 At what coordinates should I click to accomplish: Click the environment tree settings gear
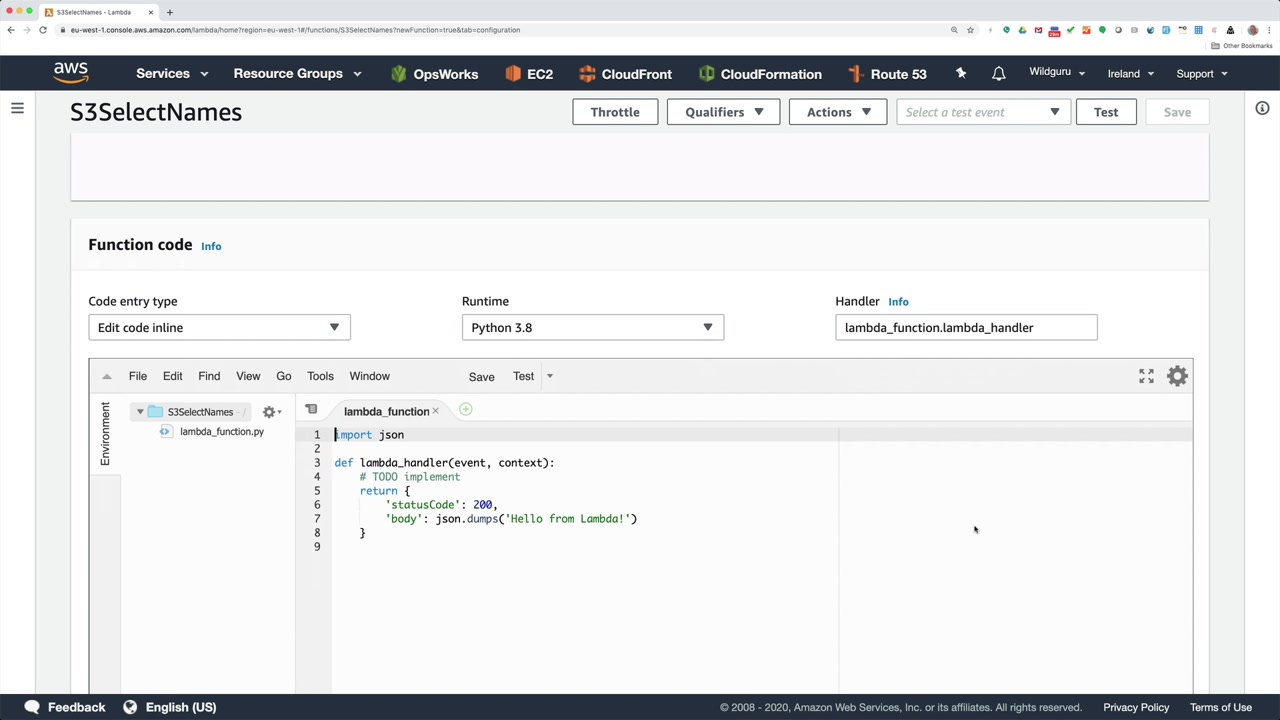(x=269, y=412)
